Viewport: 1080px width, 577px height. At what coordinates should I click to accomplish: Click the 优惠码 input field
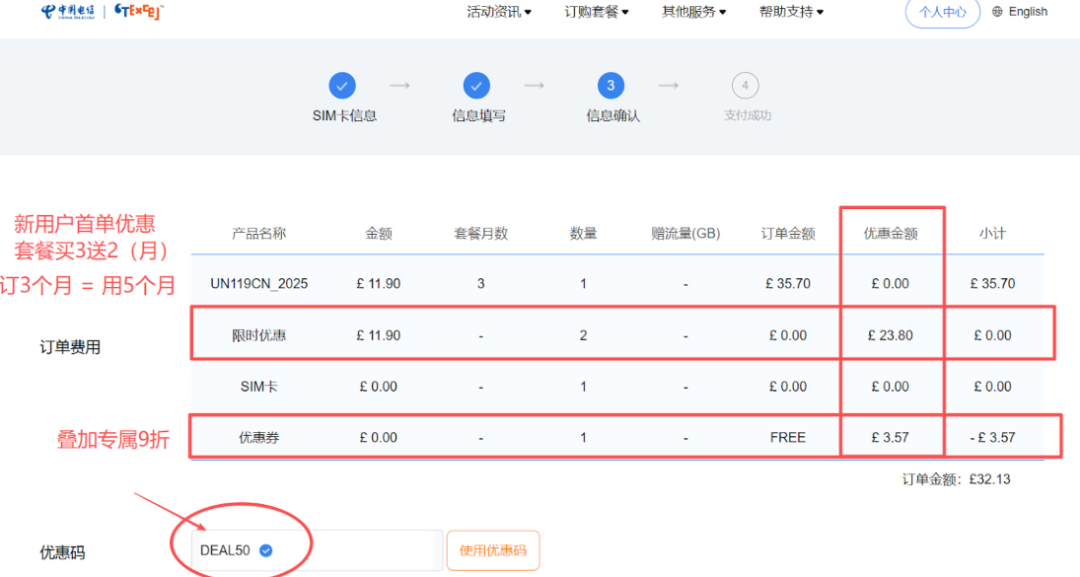pyautogui.click(x=350, y=550)
